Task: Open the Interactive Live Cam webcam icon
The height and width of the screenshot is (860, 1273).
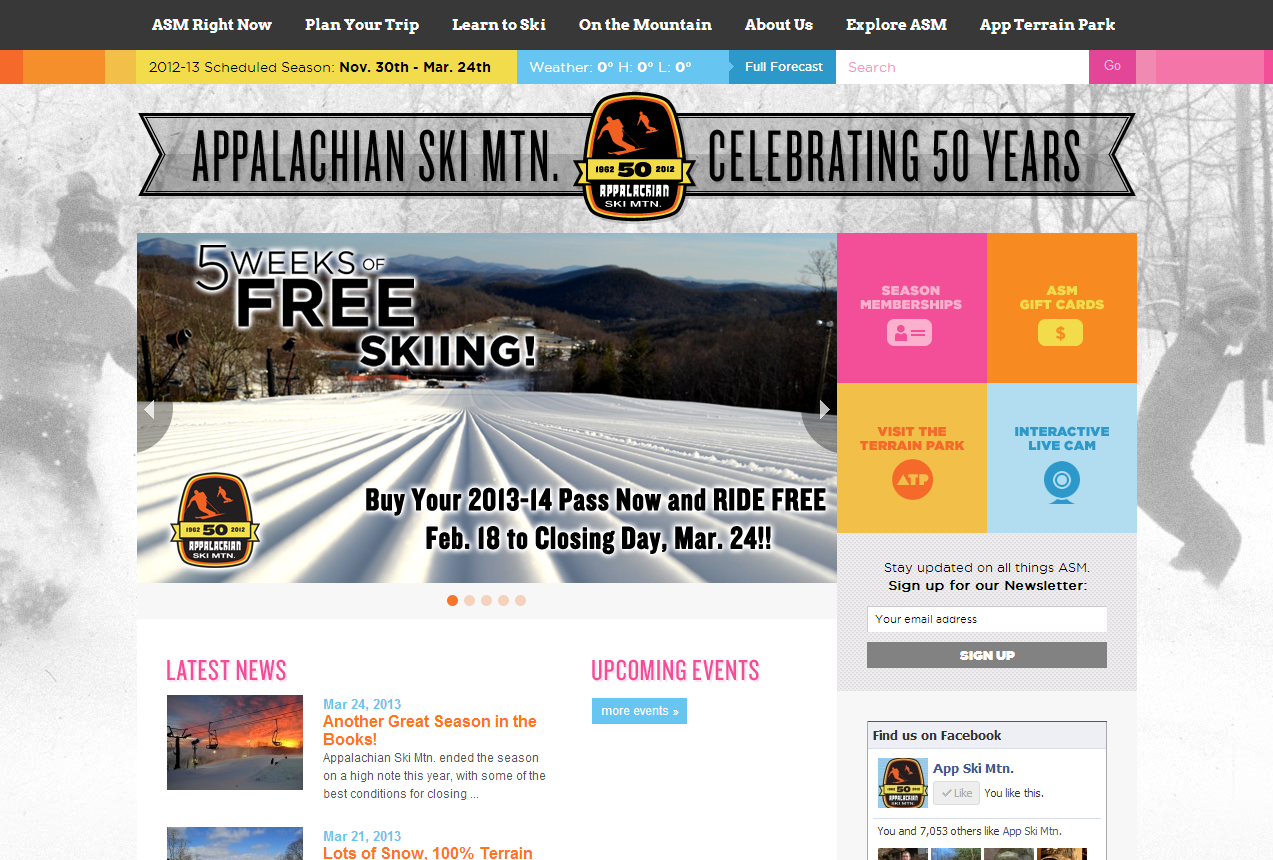Action: [x=1062, y=481]
